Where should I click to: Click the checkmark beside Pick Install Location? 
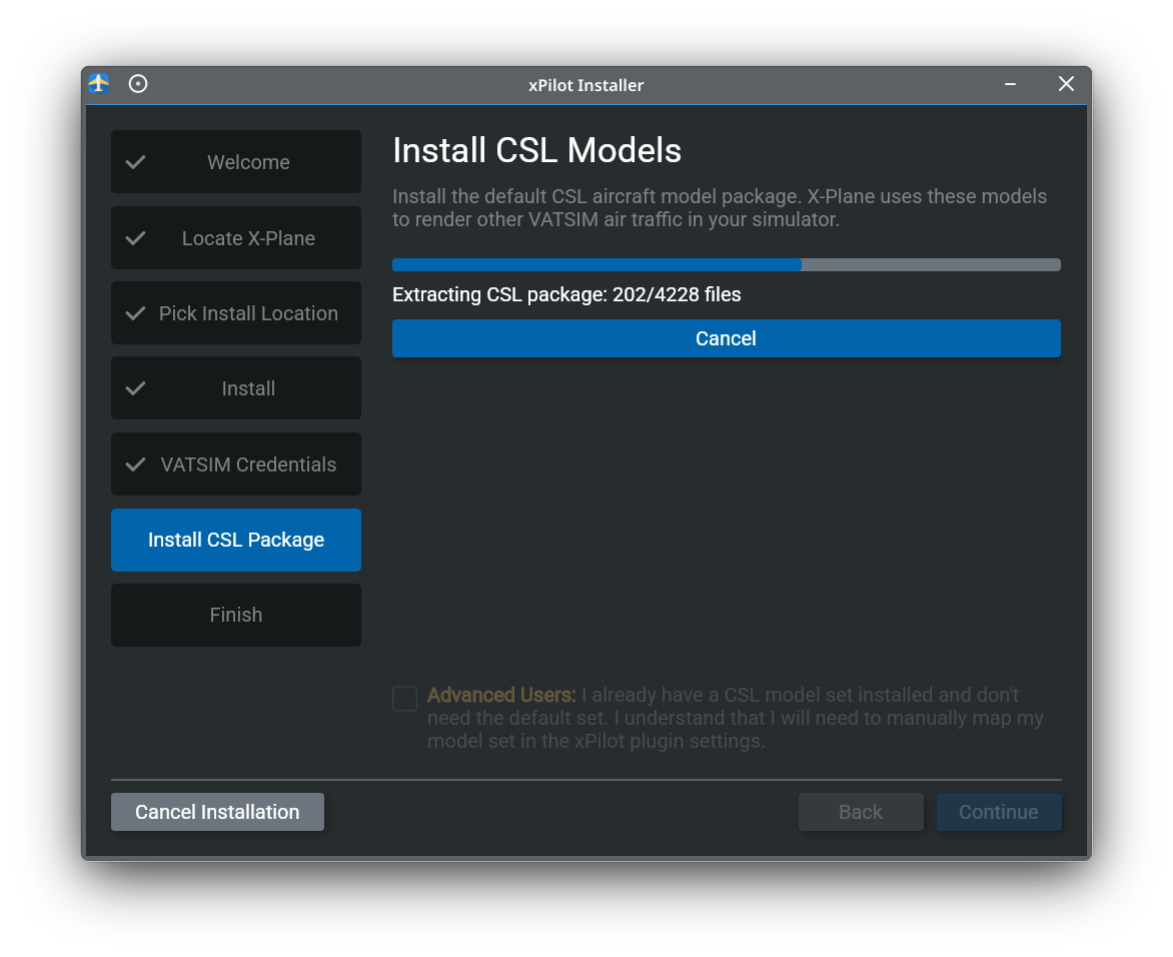point(136,313)
